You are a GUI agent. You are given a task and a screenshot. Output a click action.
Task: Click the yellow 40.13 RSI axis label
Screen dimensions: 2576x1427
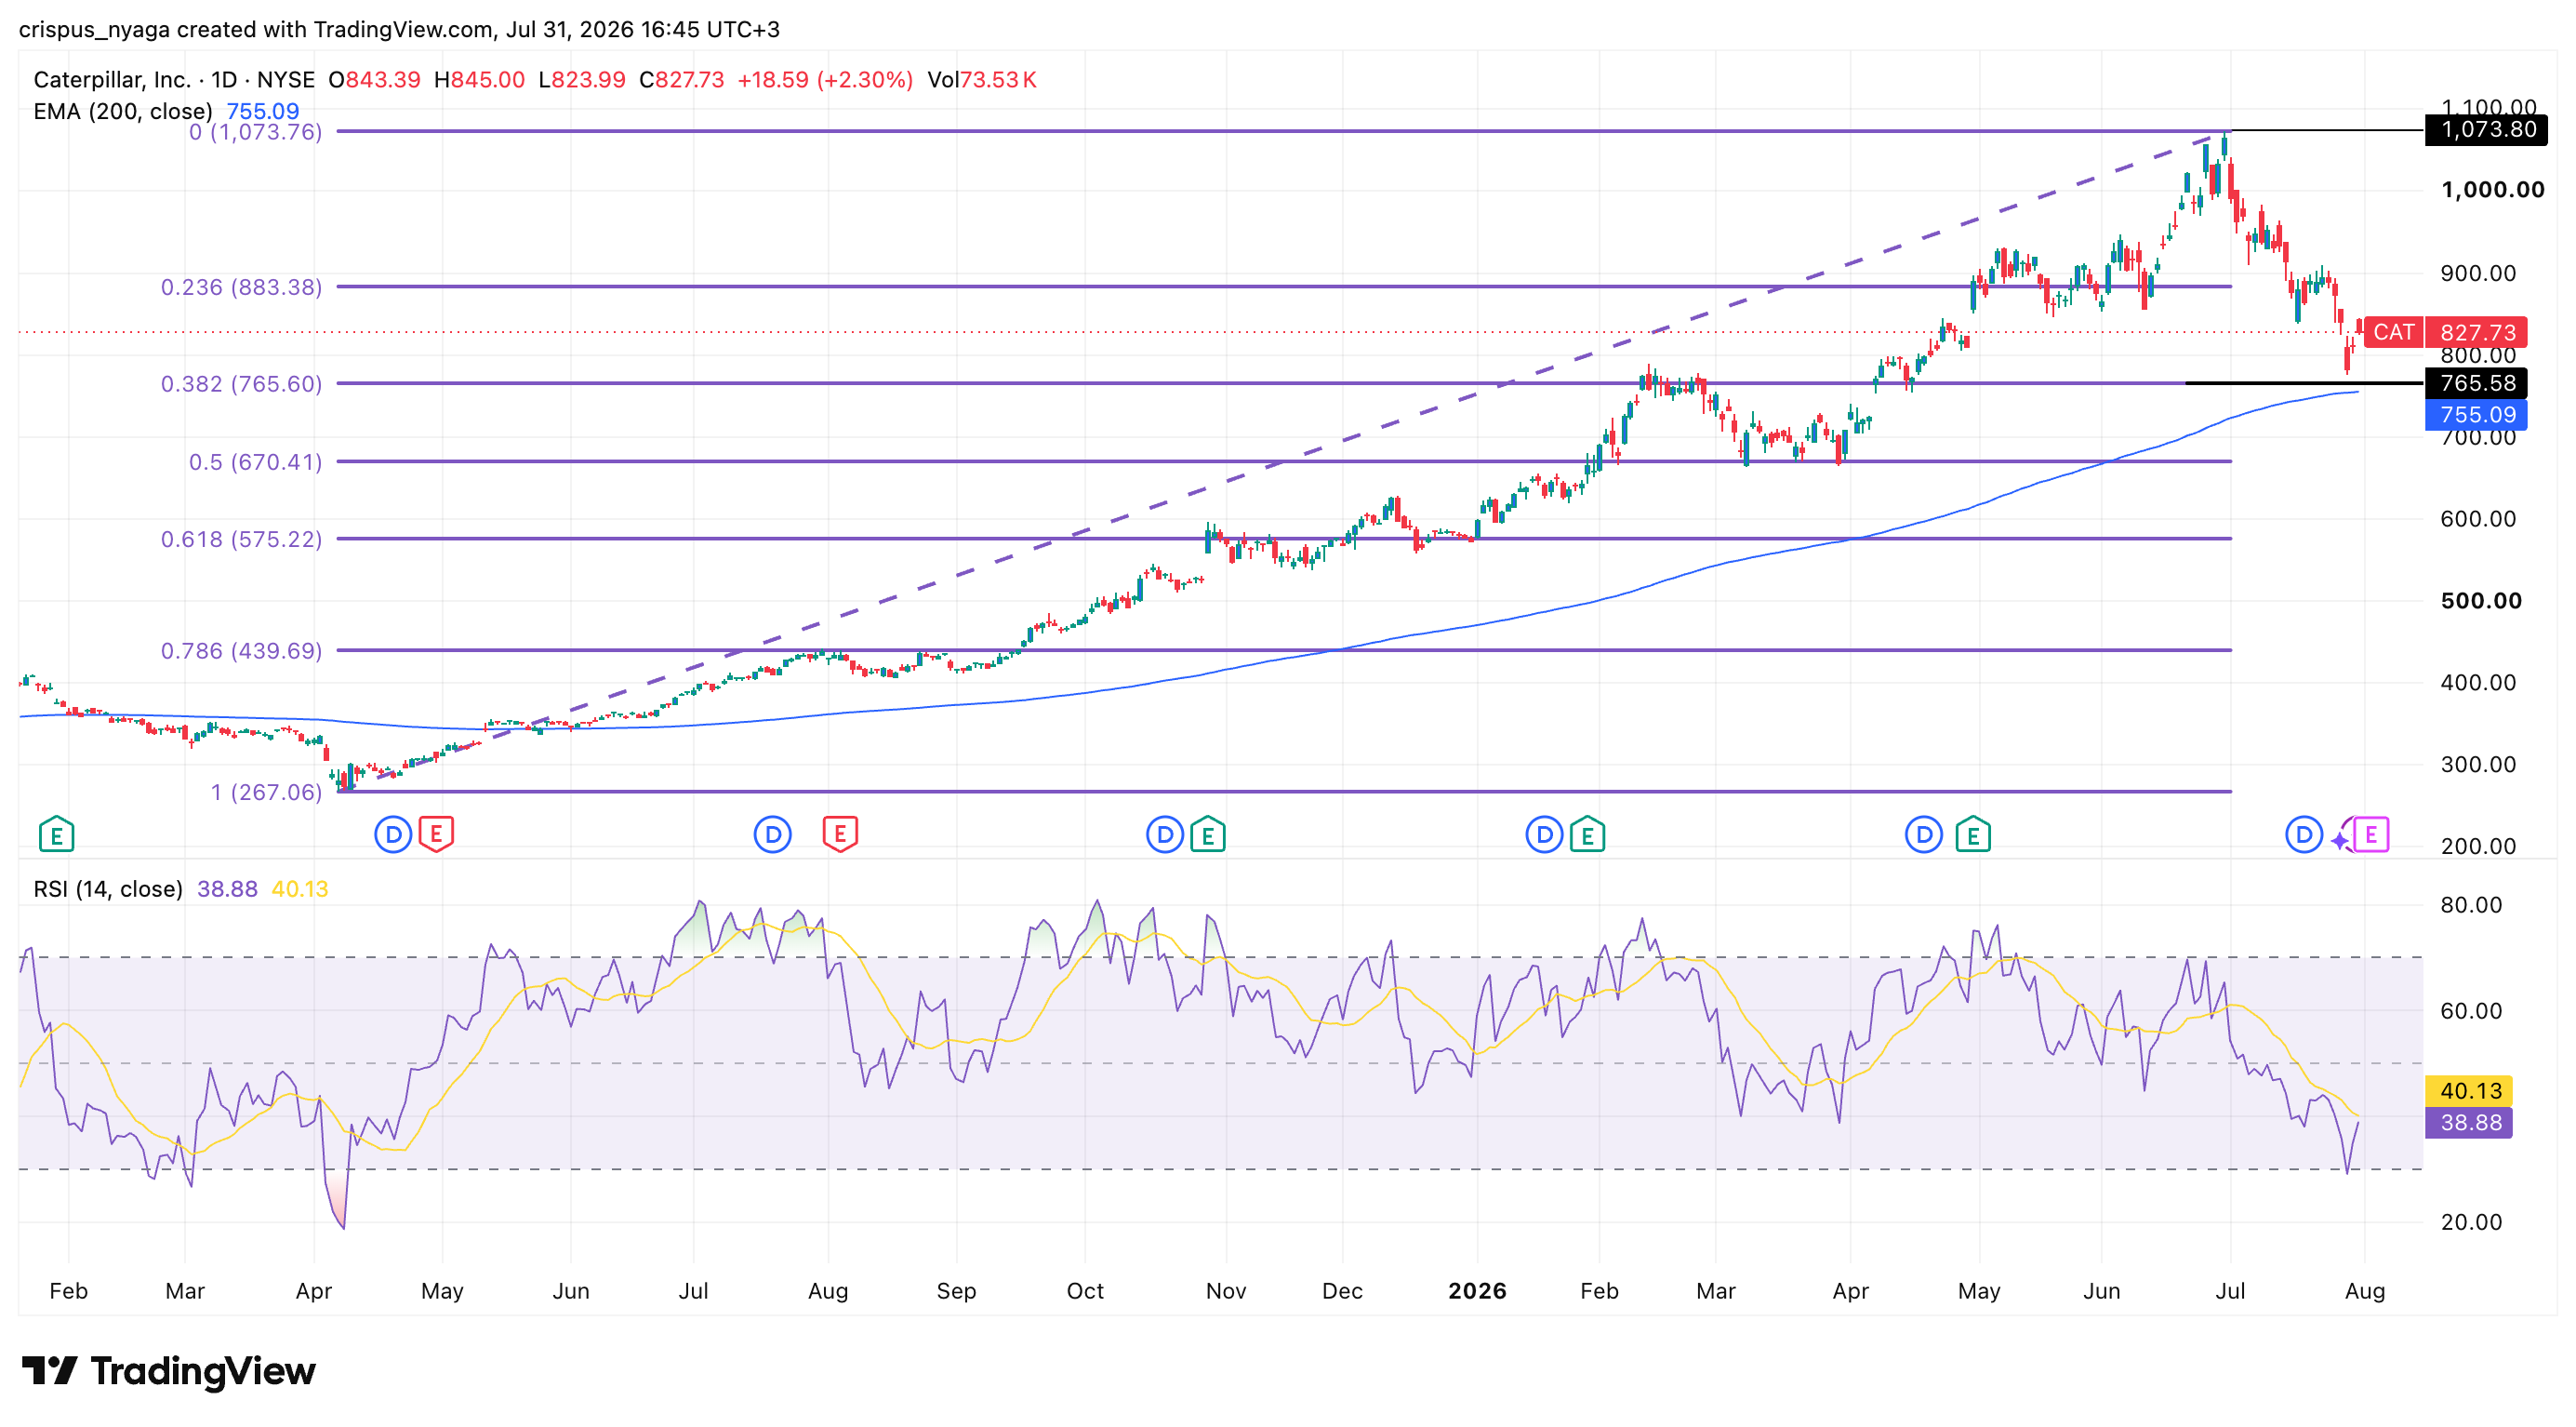2469,1091
